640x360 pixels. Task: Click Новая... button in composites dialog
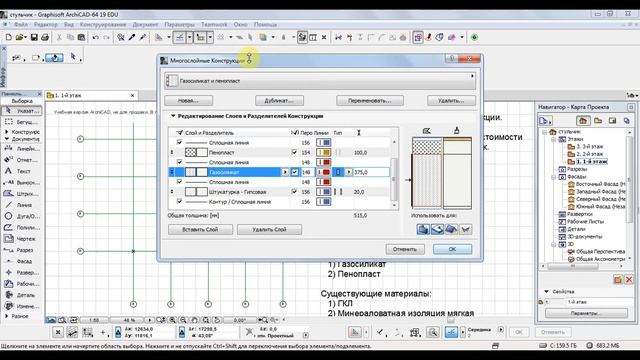point(189,100)
